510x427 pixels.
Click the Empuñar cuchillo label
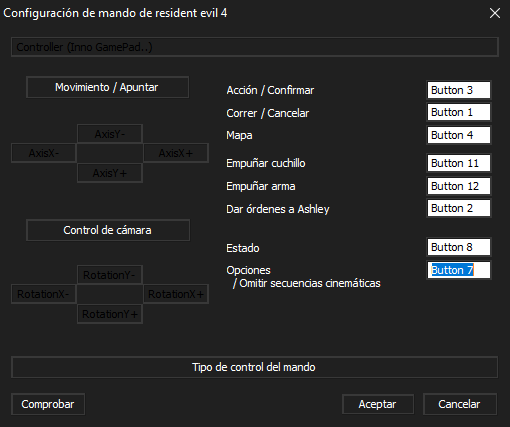coord(266,163)
